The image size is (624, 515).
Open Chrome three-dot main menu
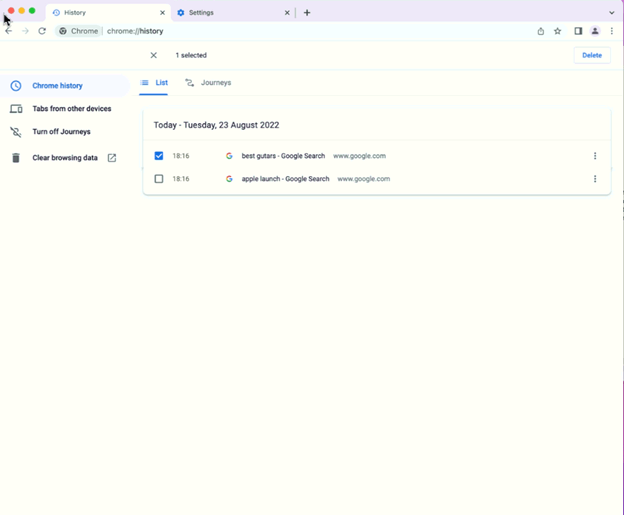[x=612, y=31]
